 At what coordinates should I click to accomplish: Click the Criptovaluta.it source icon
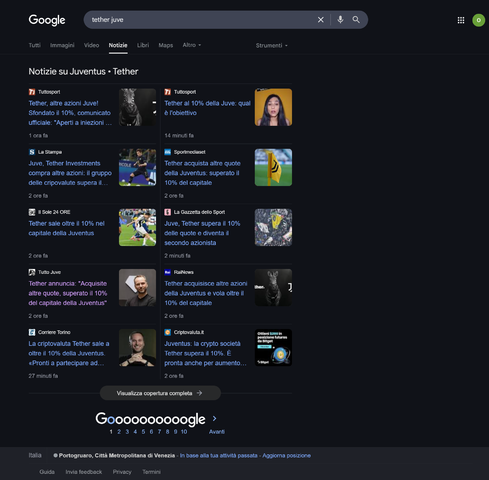[167, 332]
